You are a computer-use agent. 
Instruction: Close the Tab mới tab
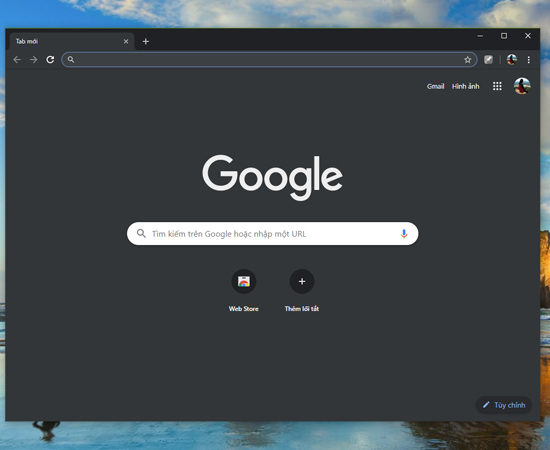(x=126, y=41)
